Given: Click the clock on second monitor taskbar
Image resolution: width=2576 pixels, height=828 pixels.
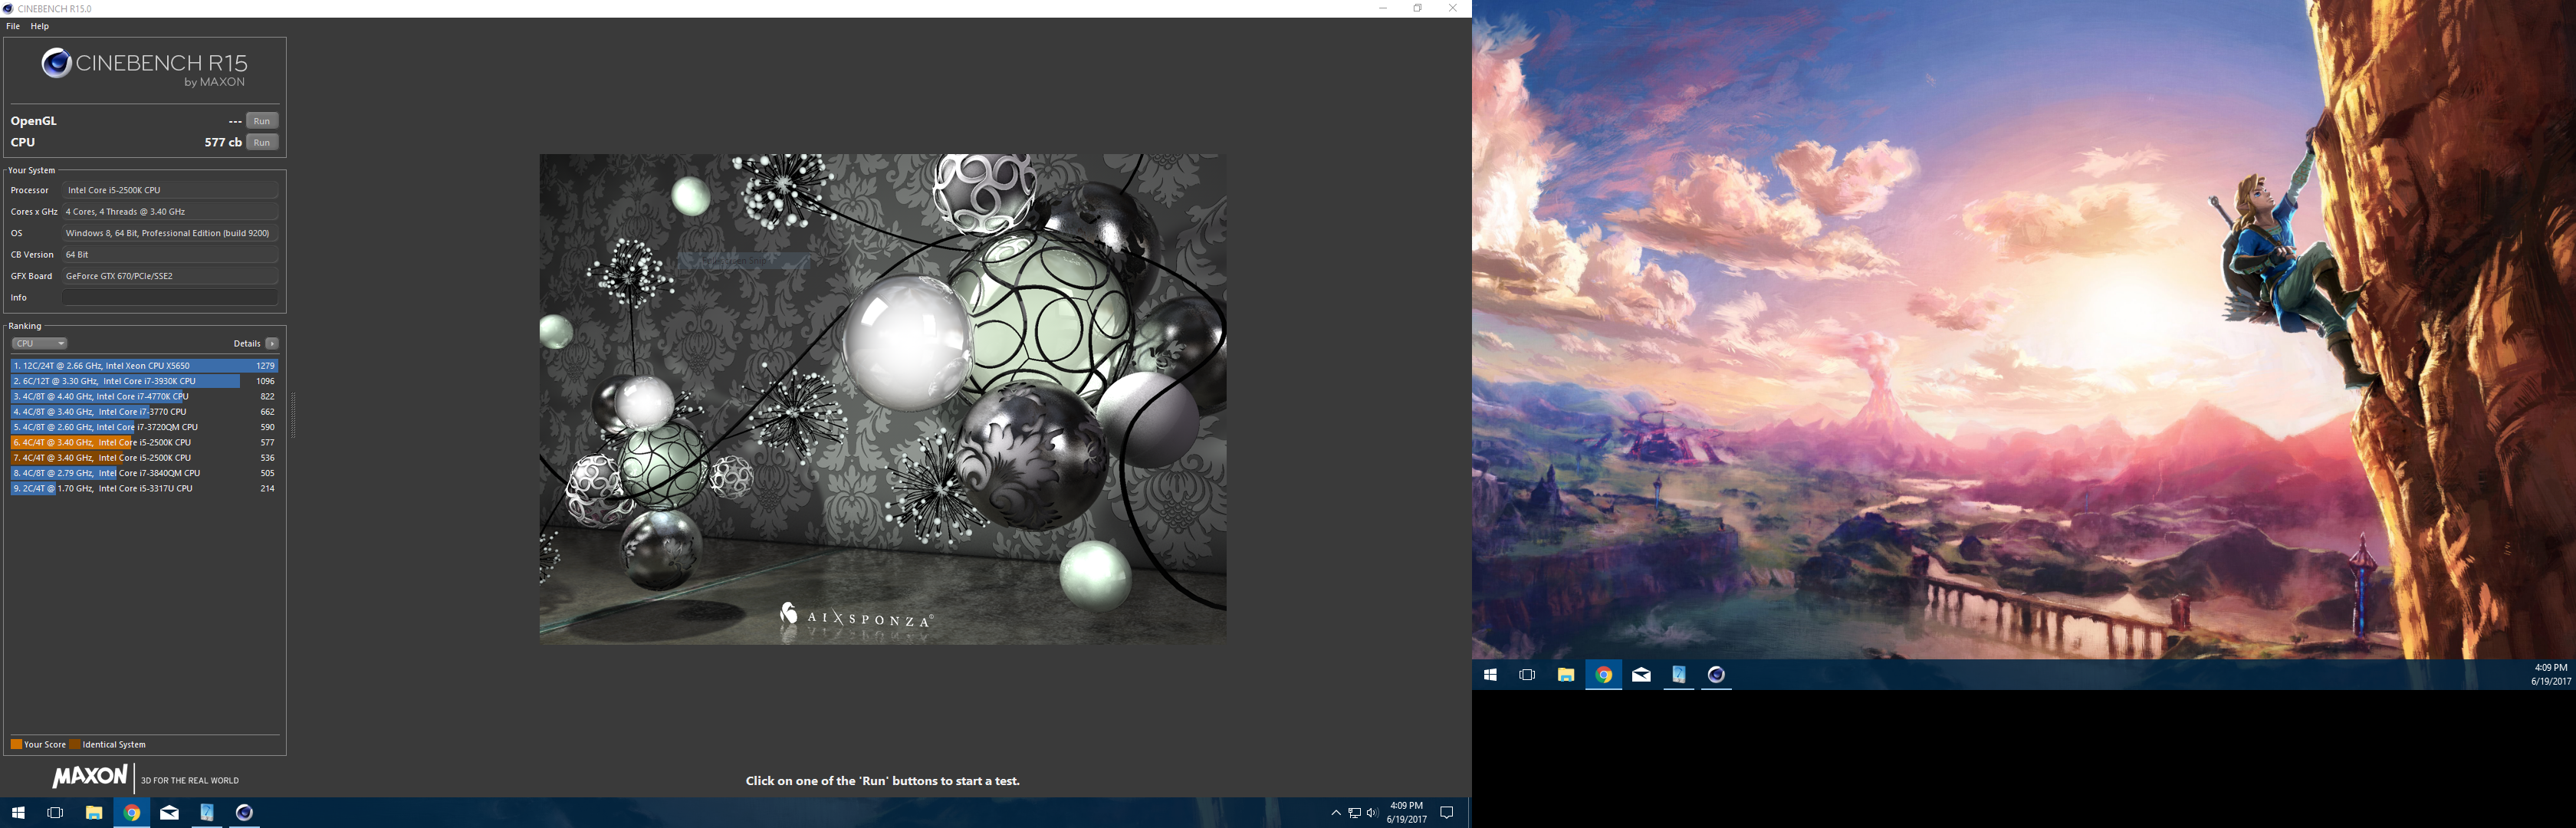Looking at the screenshot, I should click(2551, 675).
